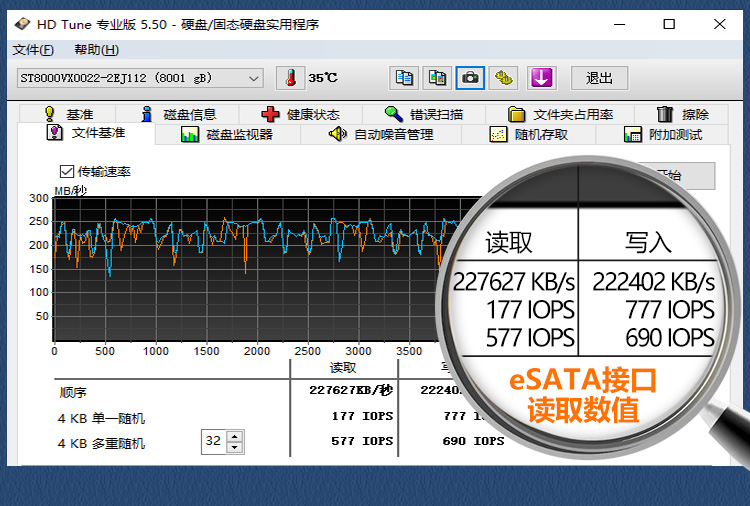Screen dimensions: 750x506
Task: Save screenshot with the camera icon
Action: pyautogui.click(x=470, y=78)
